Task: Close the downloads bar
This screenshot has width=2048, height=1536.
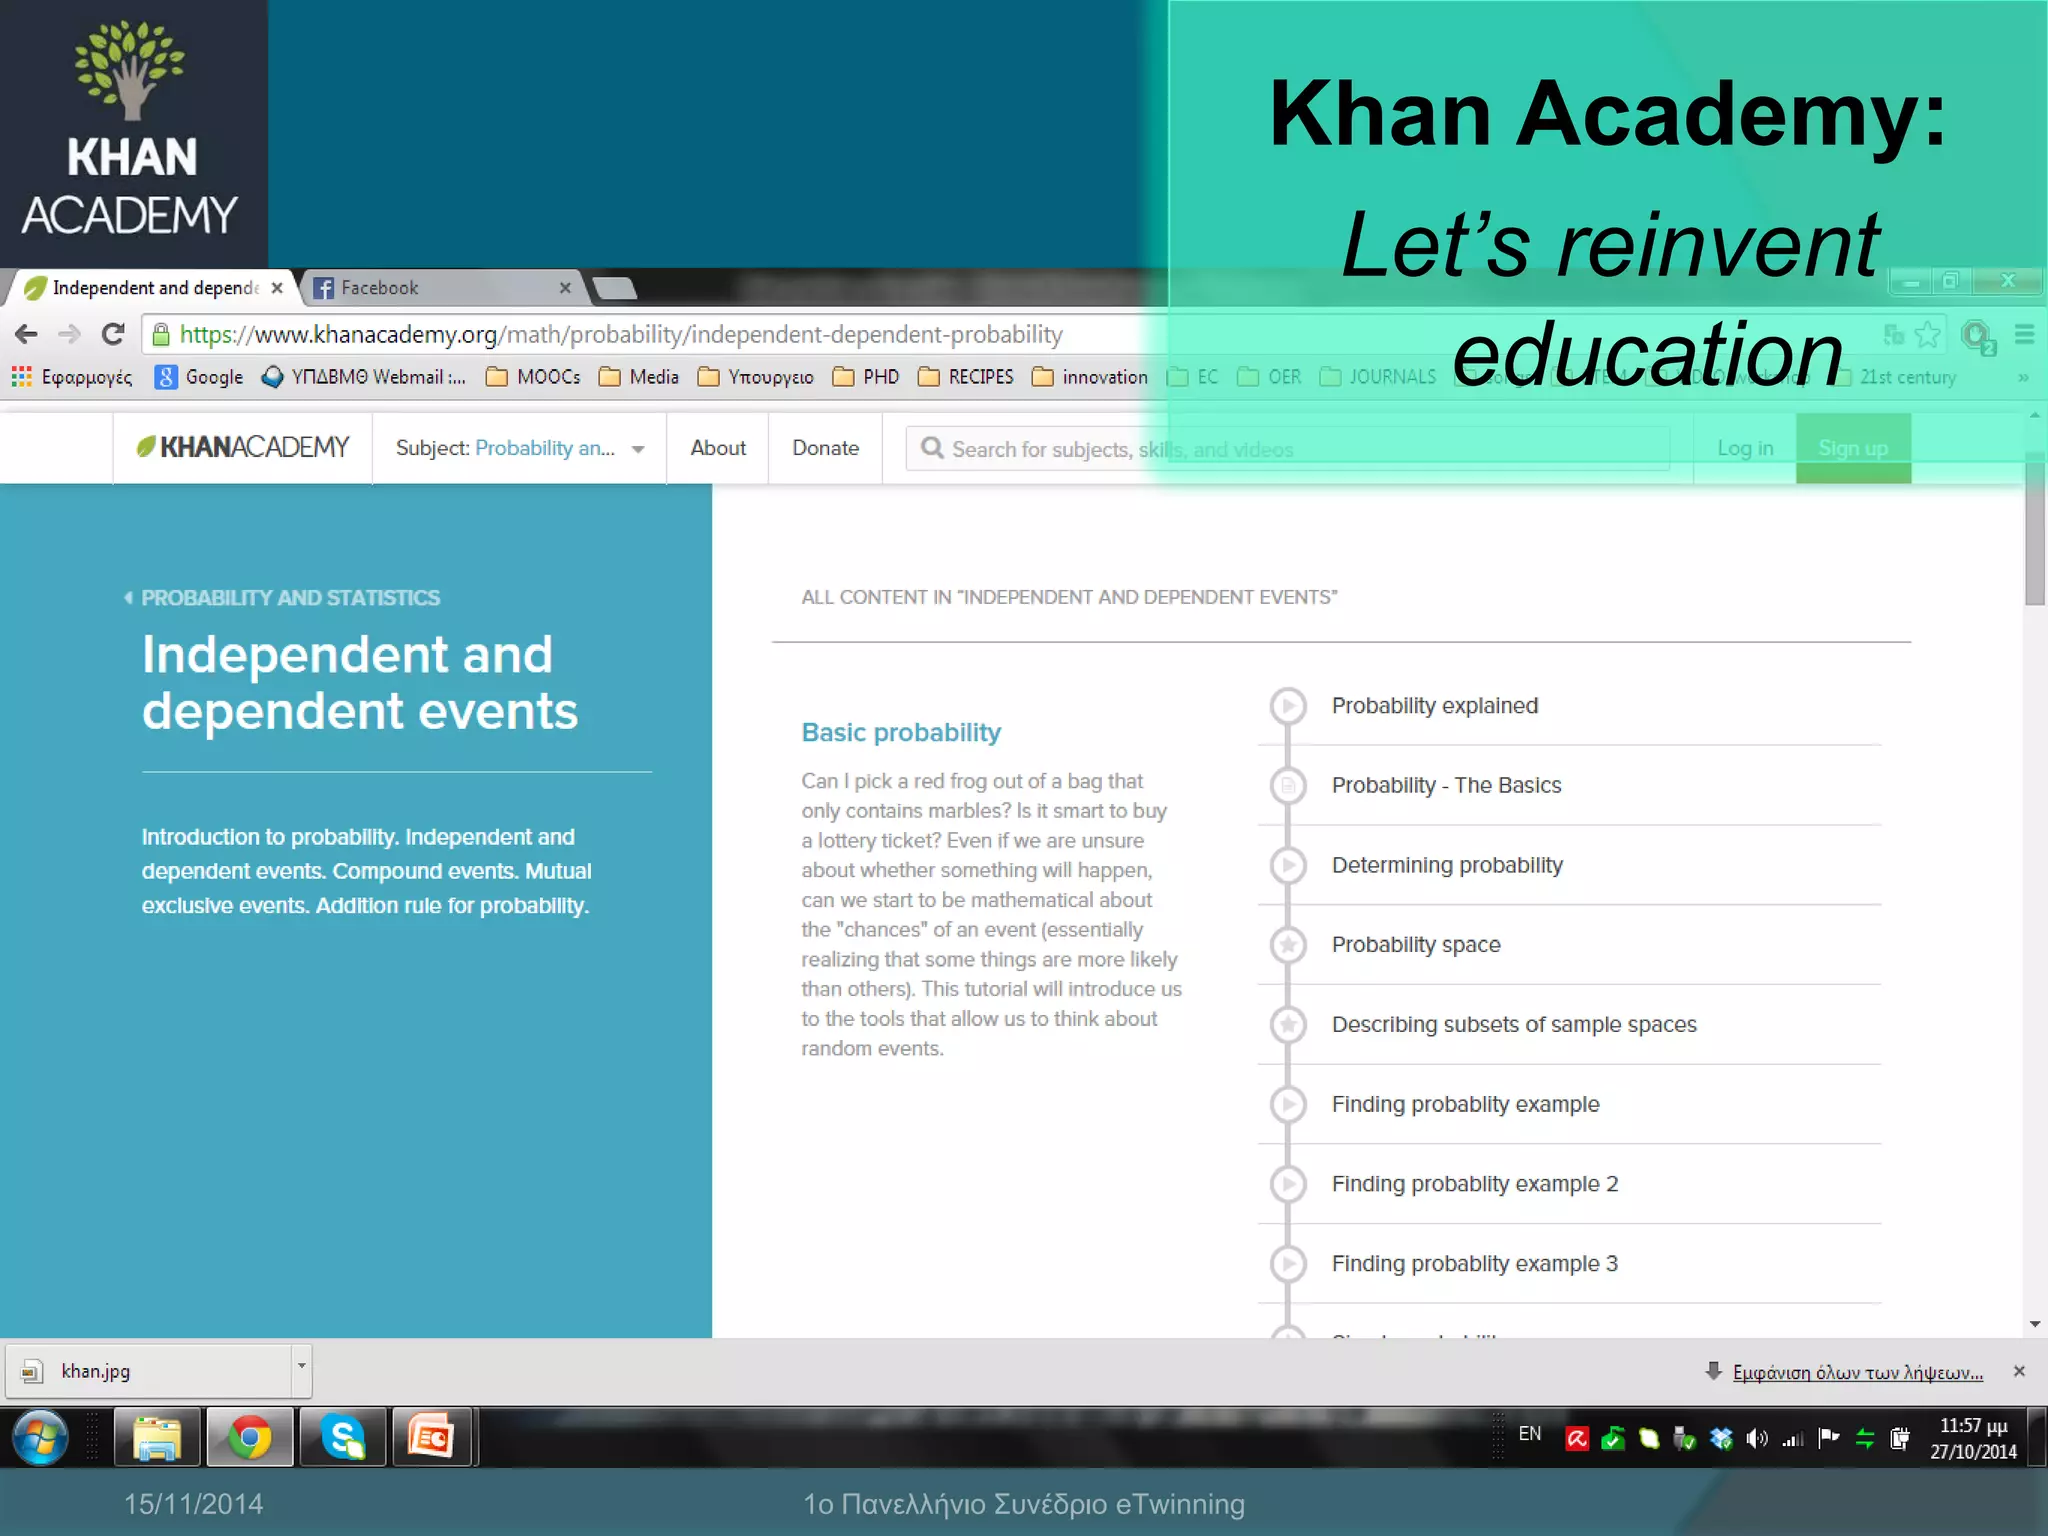Action: 2019,1371
